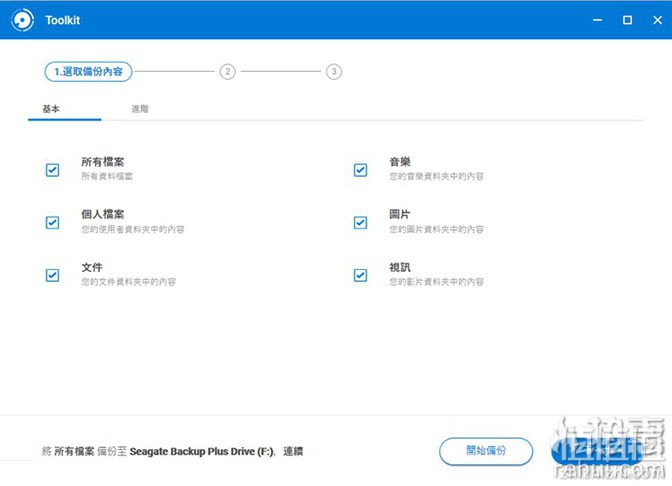Click the 文件 option title

coord(92,267)
